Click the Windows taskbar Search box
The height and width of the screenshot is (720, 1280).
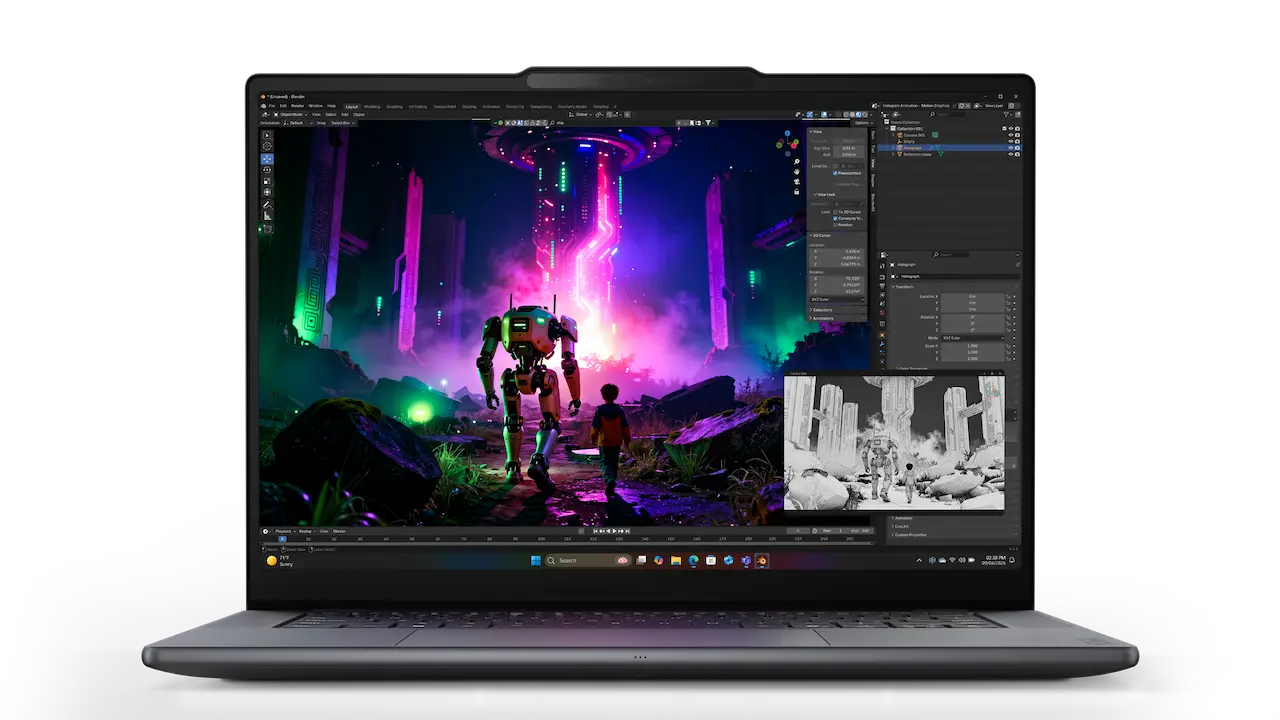coord(587,560)
